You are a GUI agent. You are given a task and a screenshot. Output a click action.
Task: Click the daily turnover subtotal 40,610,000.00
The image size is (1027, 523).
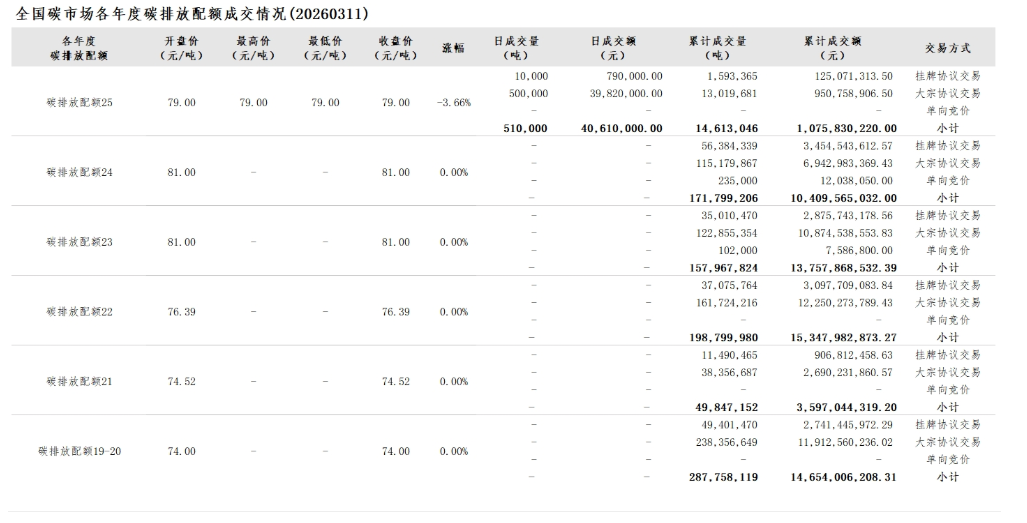coord(621,128)
